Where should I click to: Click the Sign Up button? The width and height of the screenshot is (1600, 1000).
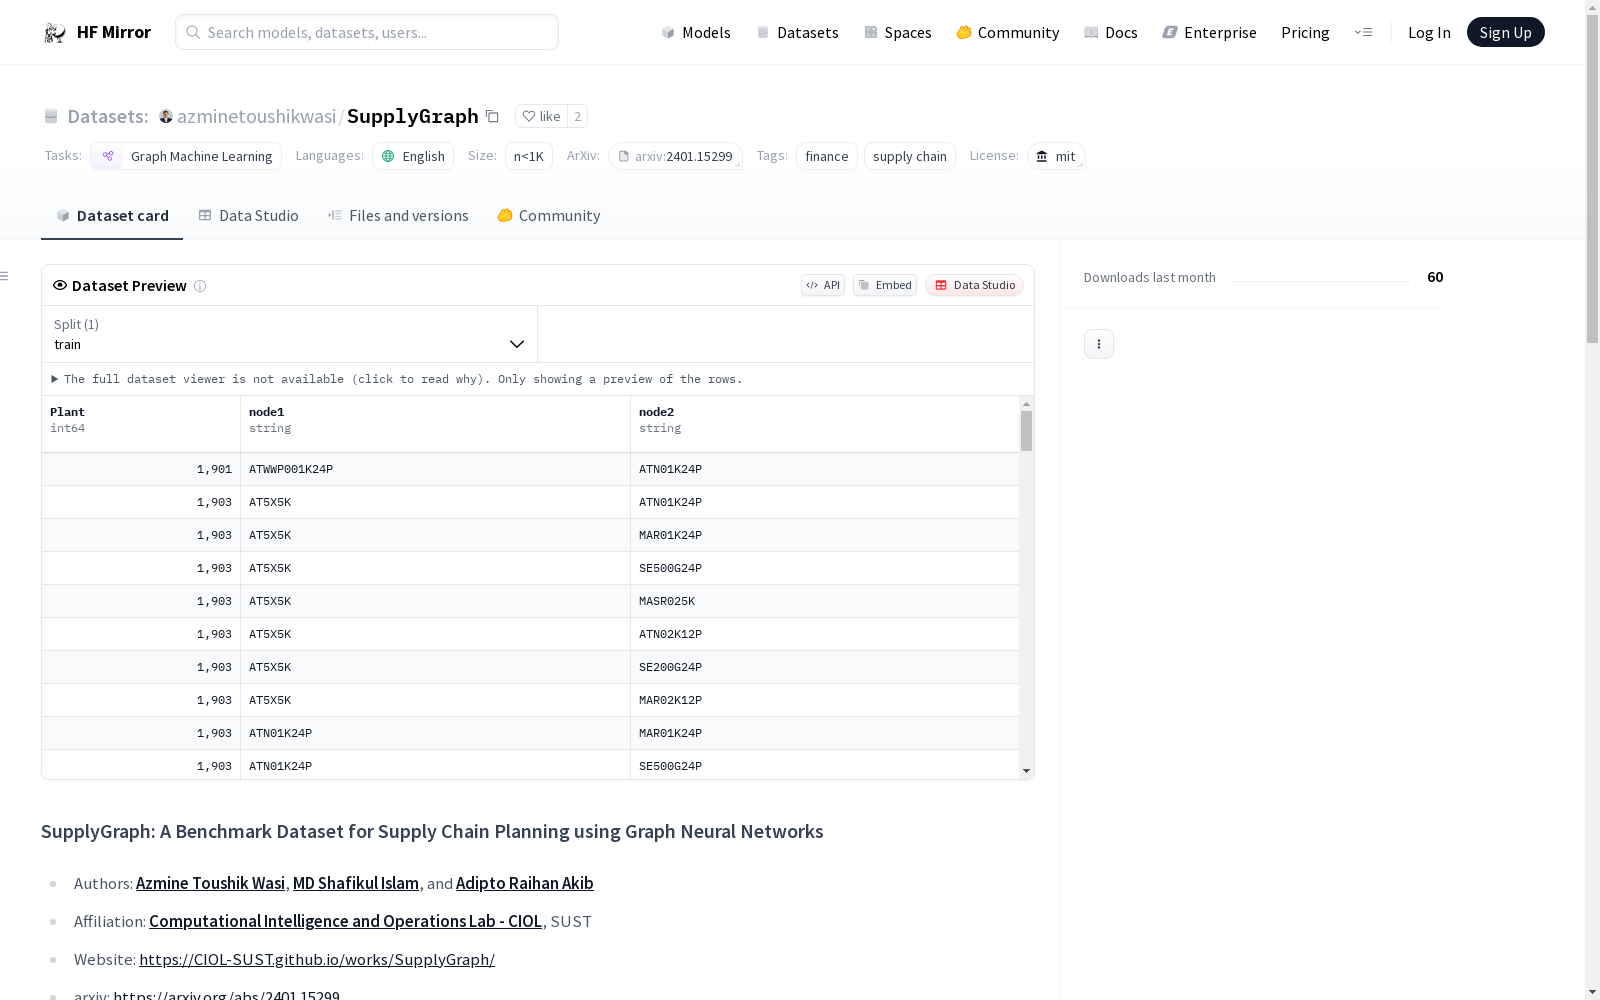1506,32
